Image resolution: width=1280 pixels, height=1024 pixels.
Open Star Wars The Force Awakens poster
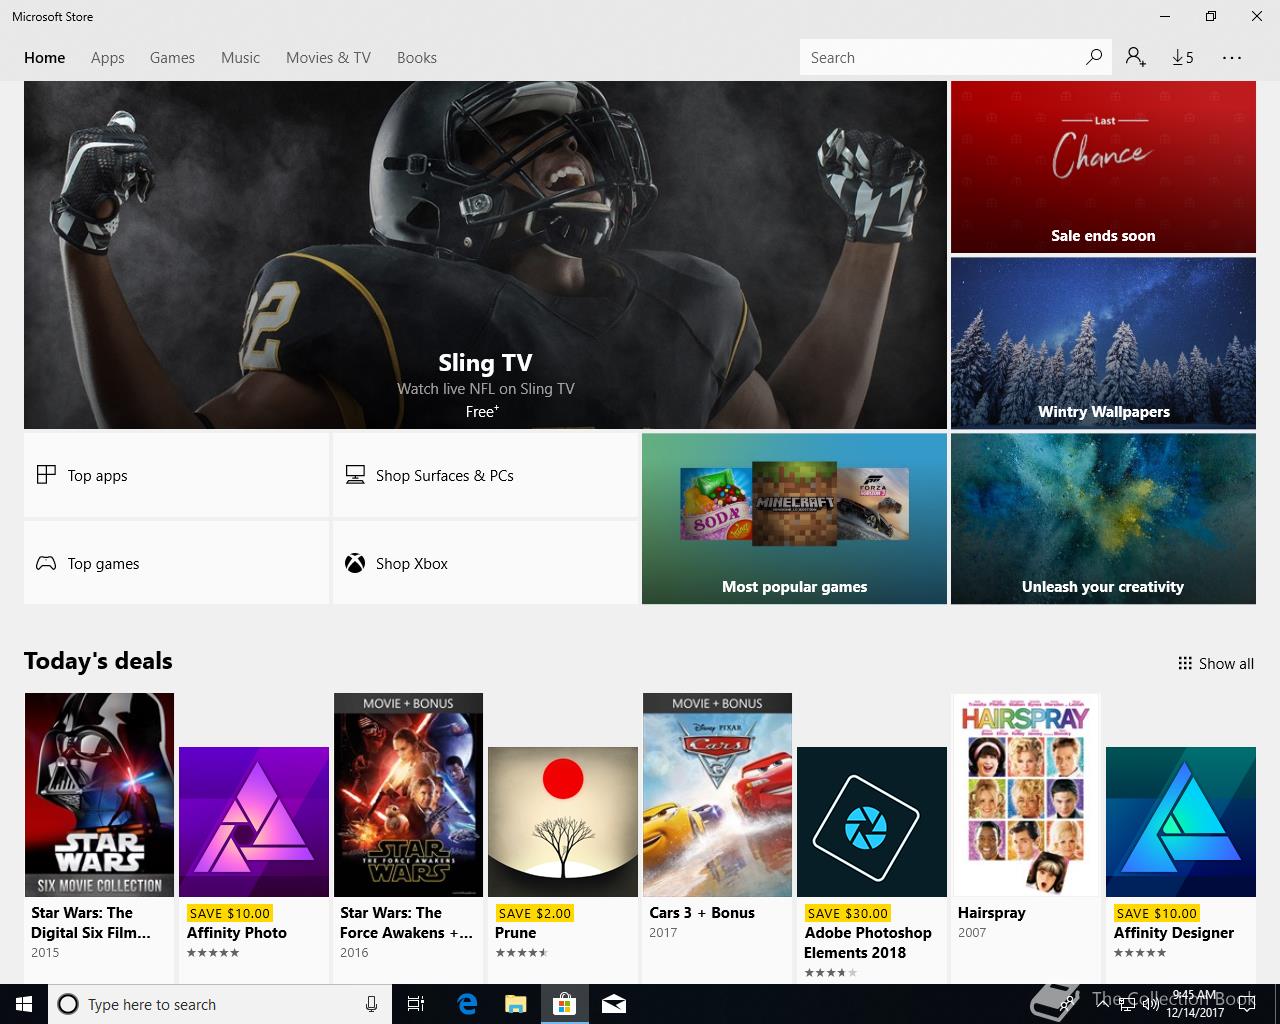click(408, 795)
